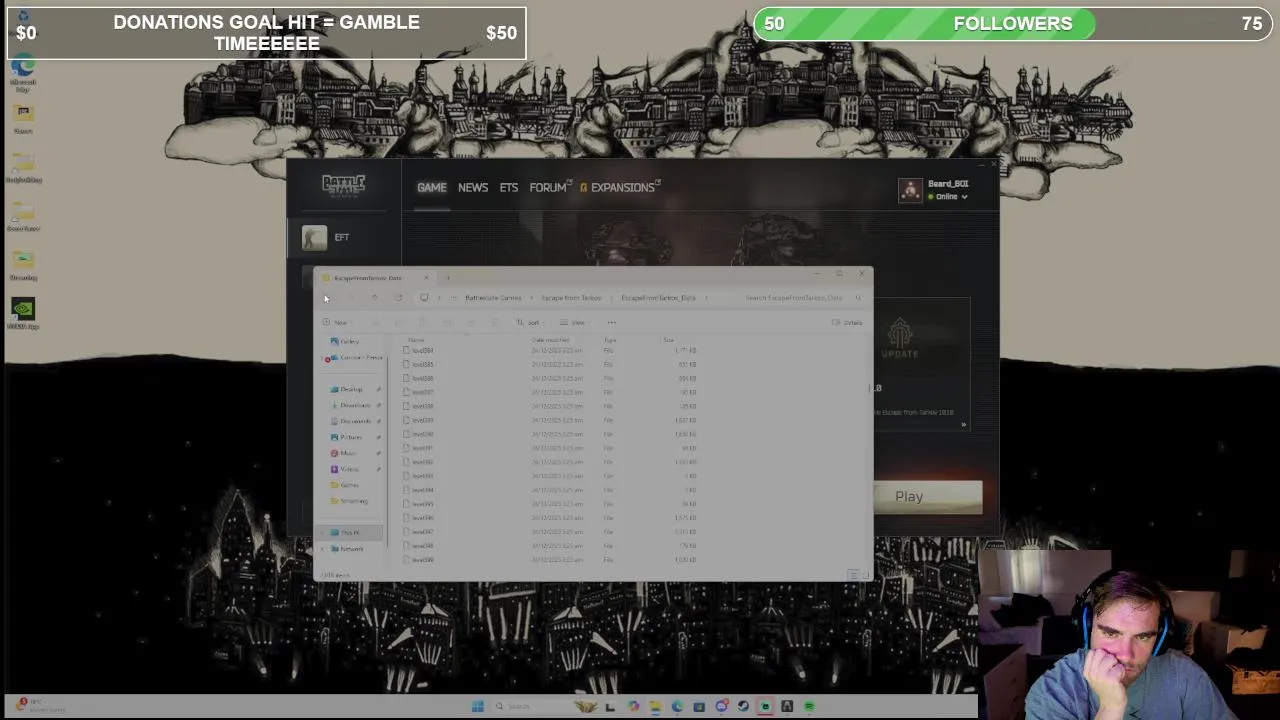
Task: Expand the Network tree node
Action: [x=321, y=548]
